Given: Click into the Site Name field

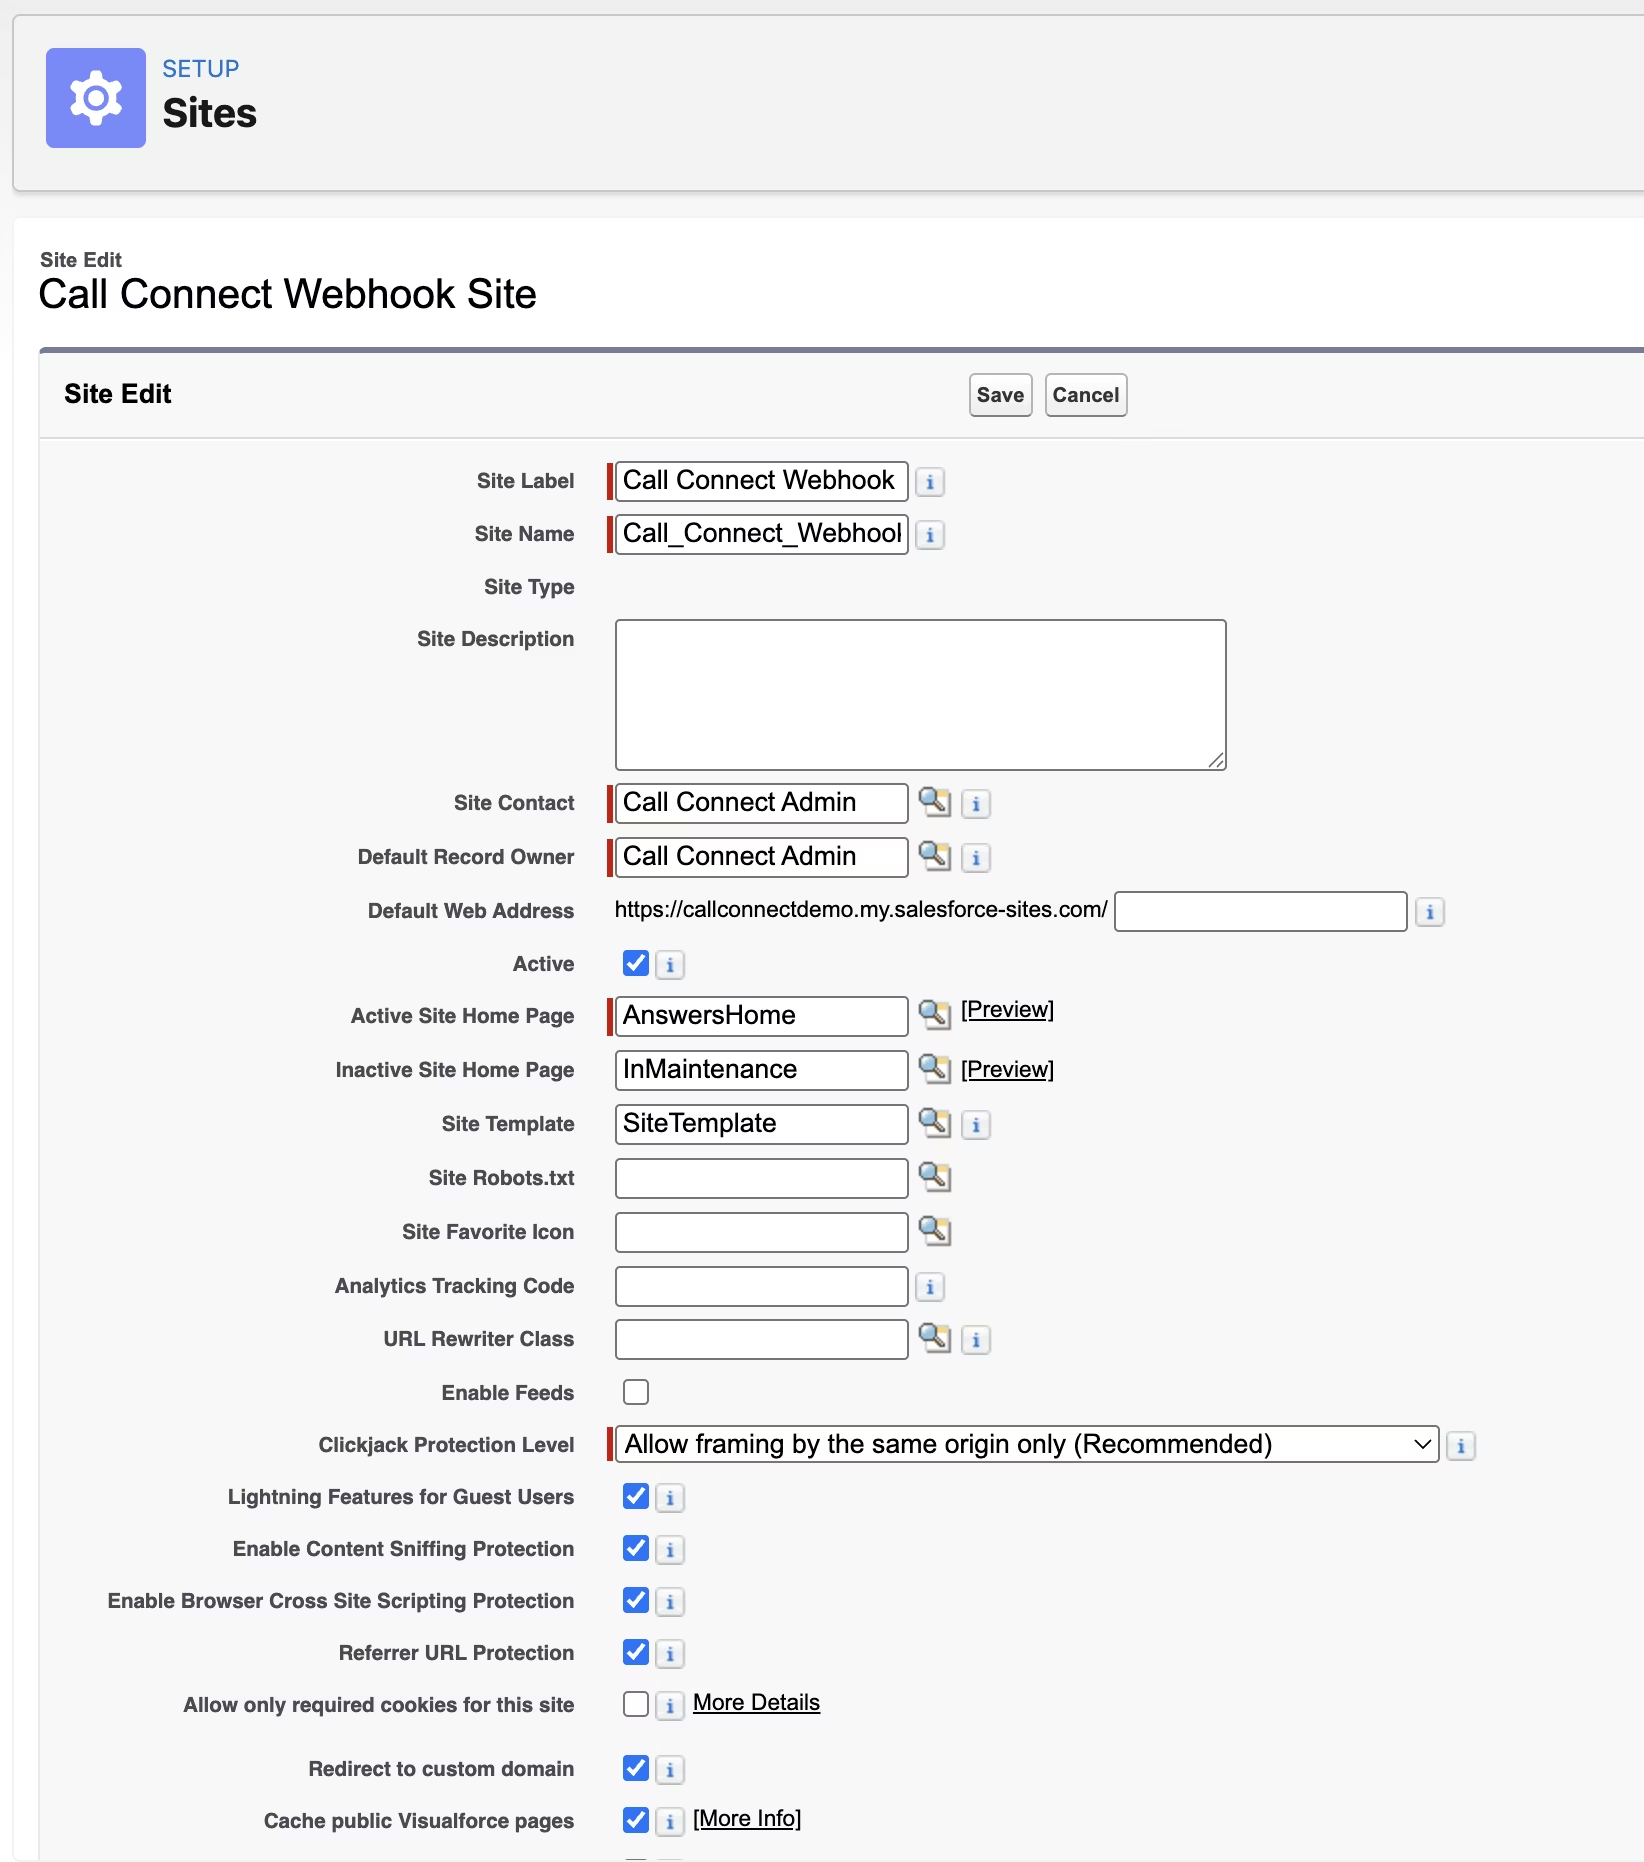Looking at the screenshot, I should point(762,534).
